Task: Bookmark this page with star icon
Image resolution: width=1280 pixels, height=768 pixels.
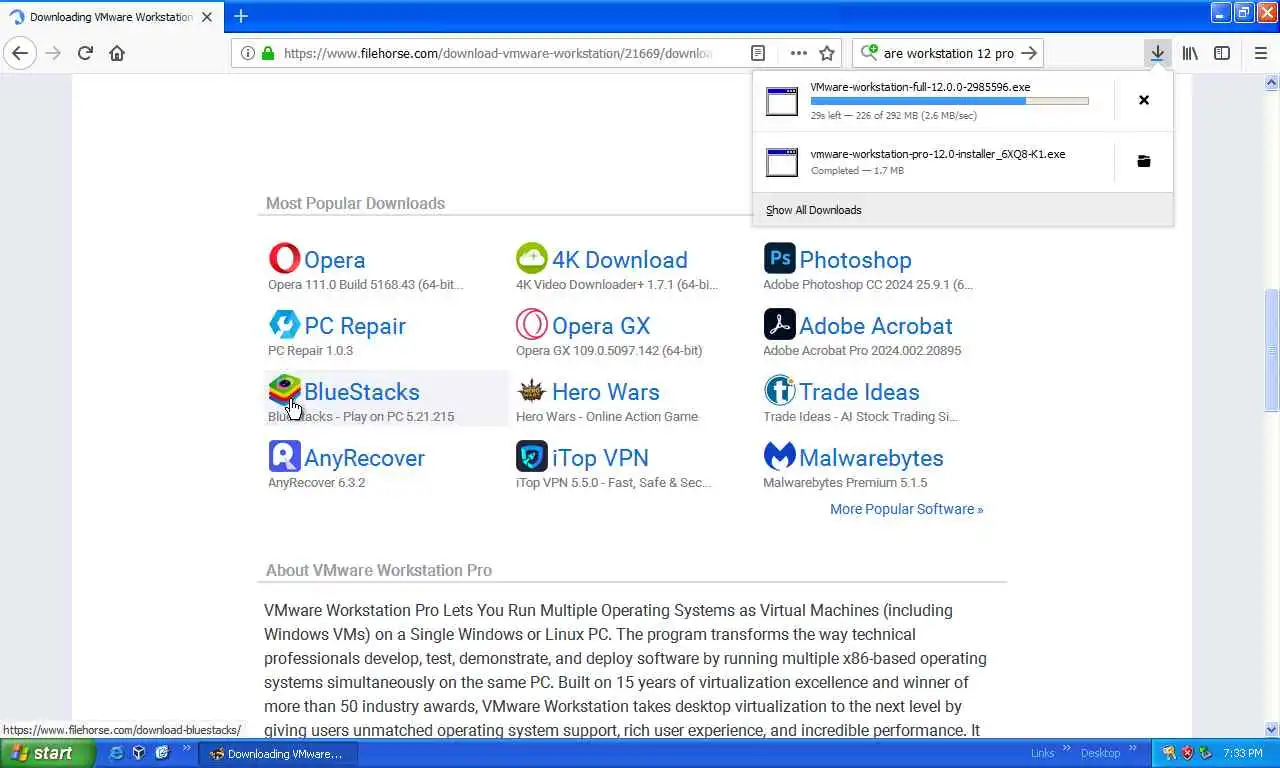Action: click(x=827, y=53)
